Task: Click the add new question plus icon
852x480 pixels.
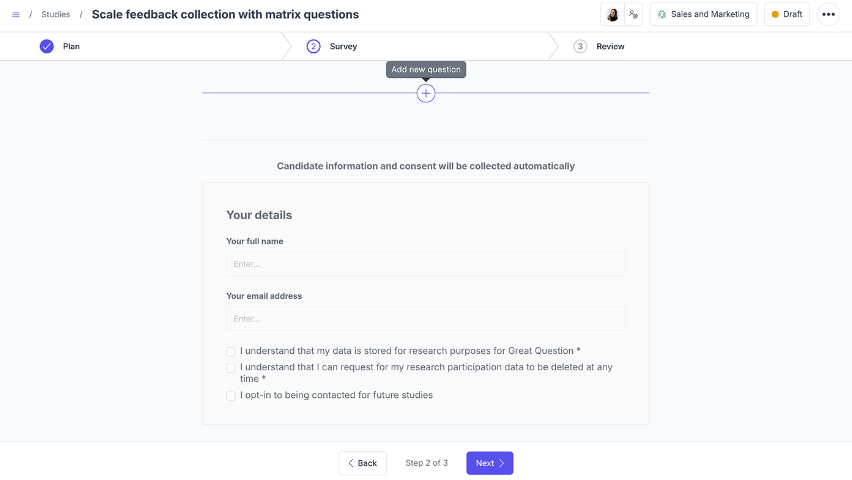Action: tap(426, 93)
